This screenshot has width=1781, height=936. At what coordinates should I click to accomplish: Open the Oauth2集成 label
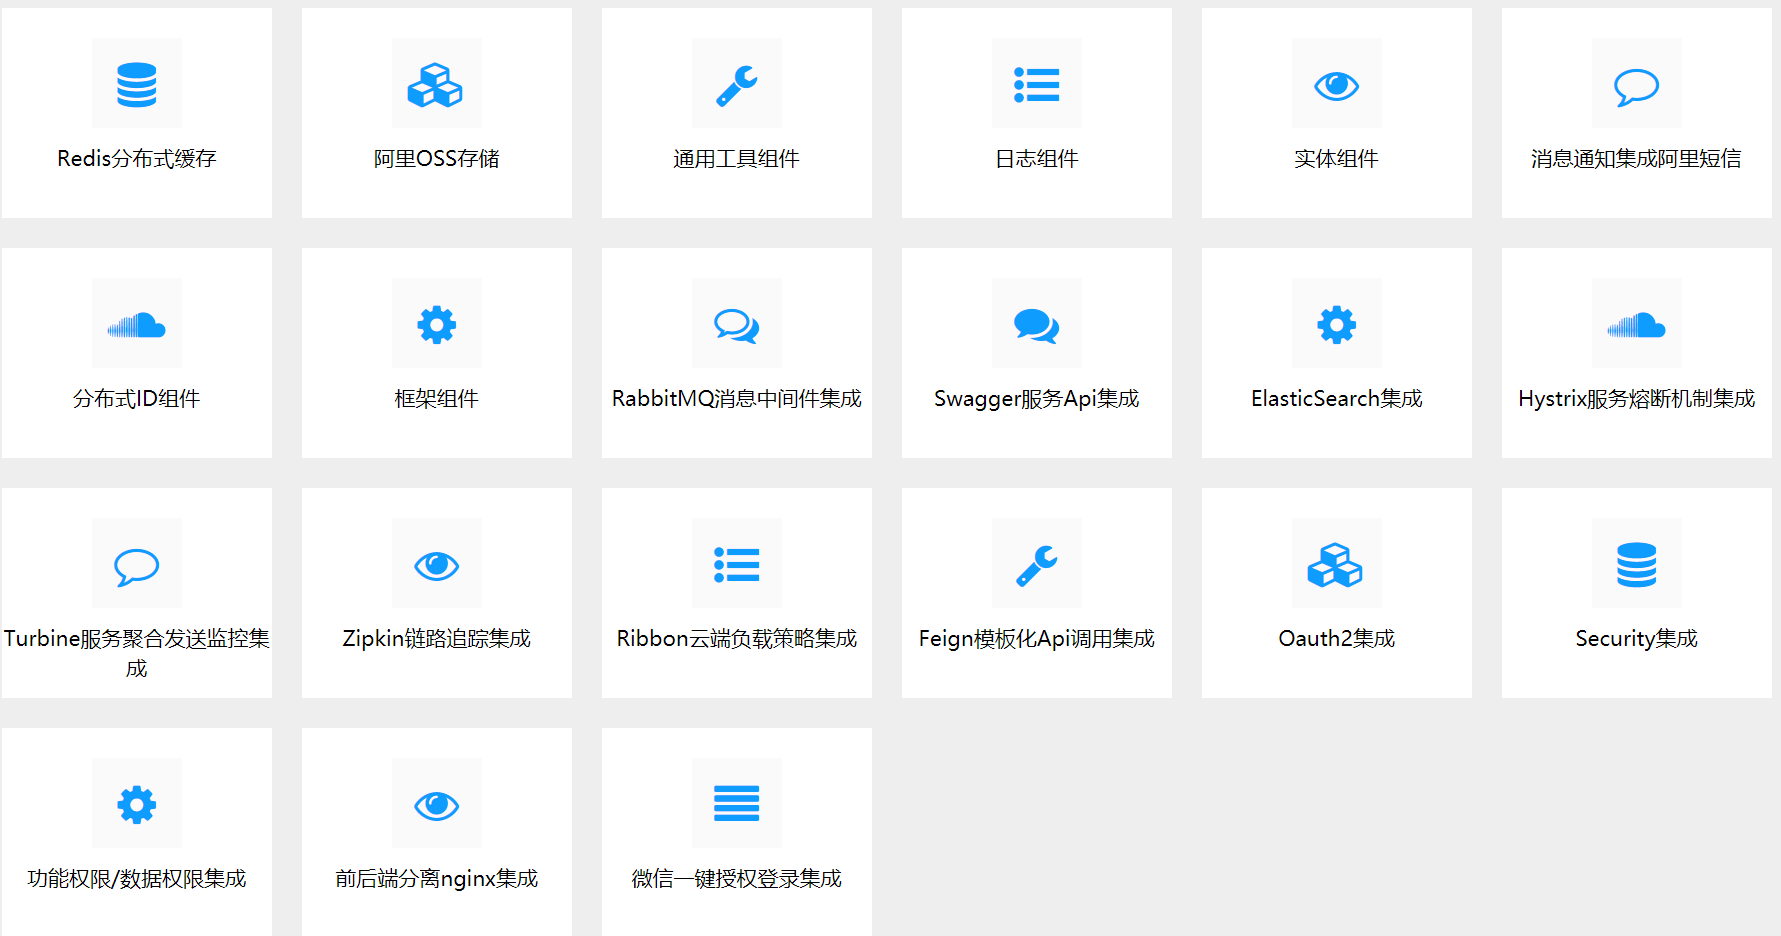[1337, 638]
